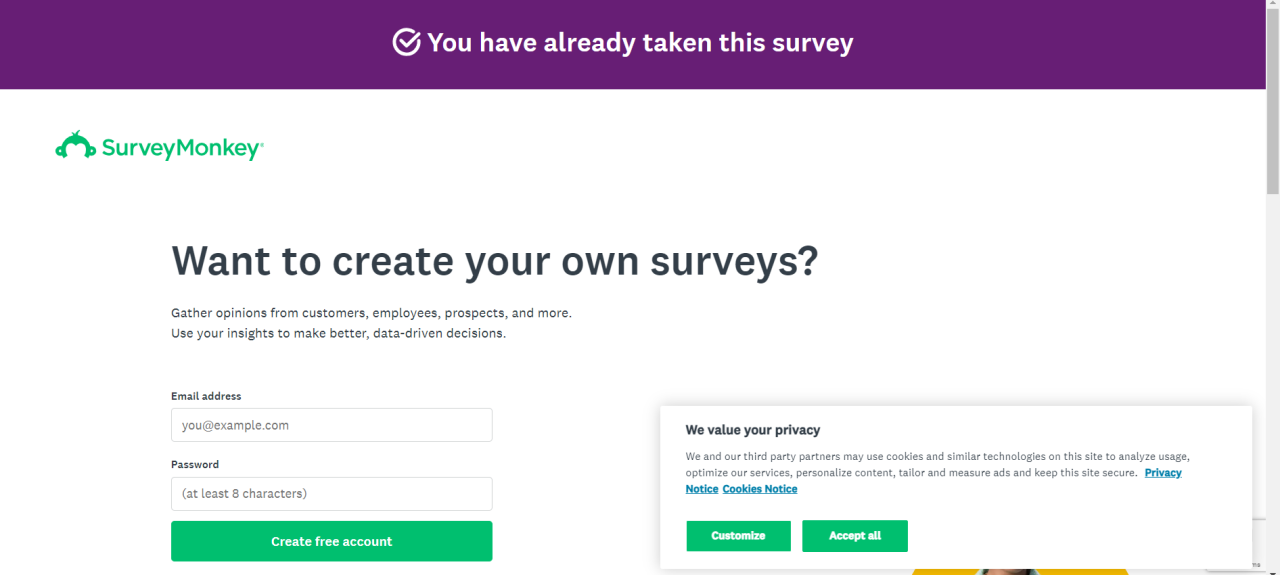Open cookie settings with the Customize button
1280x575 pixels.
pyautogui.click(x=738, y=536)
